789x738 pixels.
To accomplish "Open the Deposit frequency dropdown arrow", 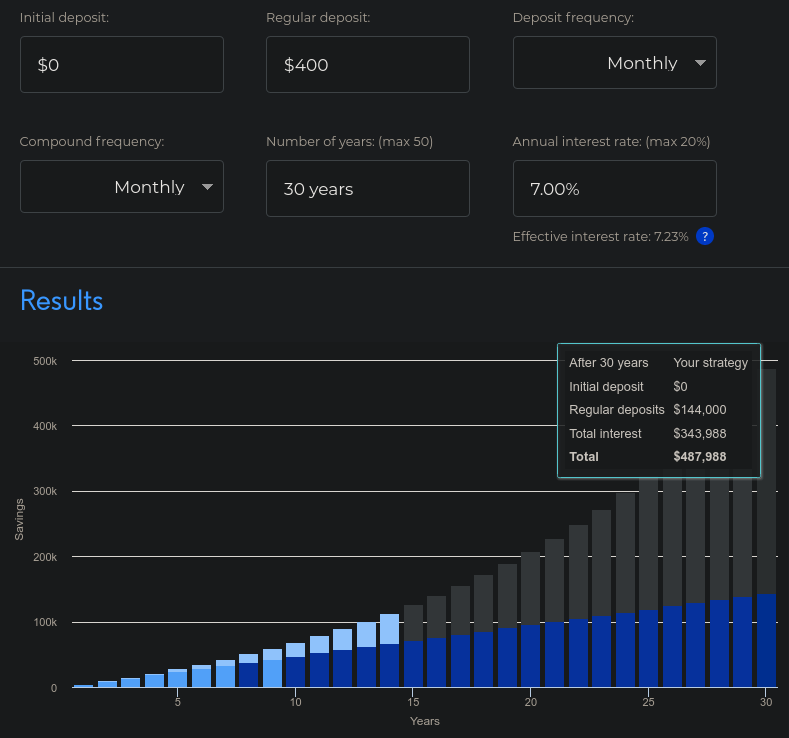I will click(x=700, y=63).
